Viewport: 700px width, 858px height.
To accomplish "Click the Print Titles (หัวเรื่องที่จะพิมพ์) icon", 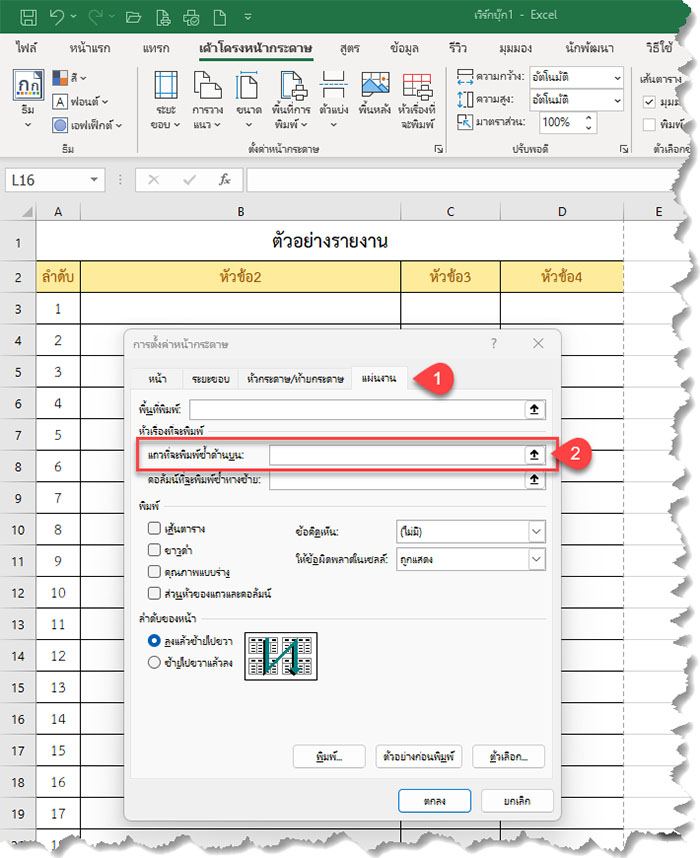I will point(416,99).
